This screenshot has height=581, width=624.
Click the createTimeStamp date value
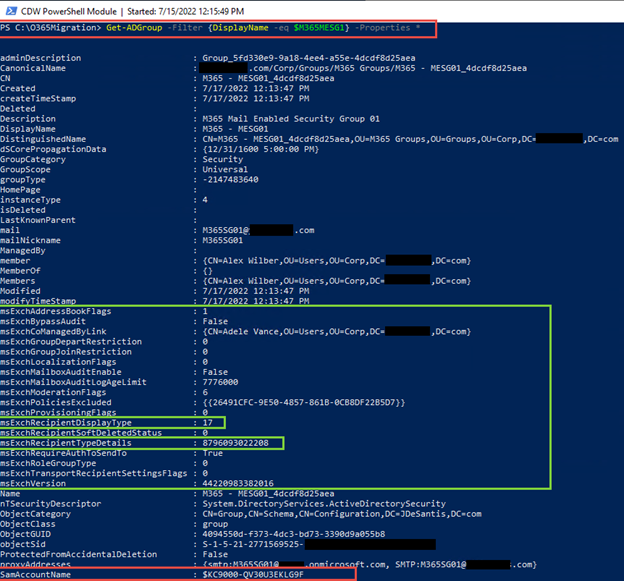pos(256,99)
